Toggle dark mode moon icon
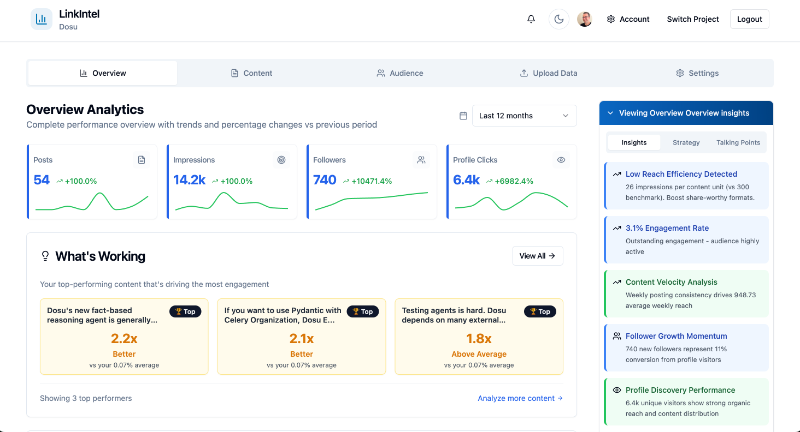This screenshot has height=432, width=800. pos(558,19)
